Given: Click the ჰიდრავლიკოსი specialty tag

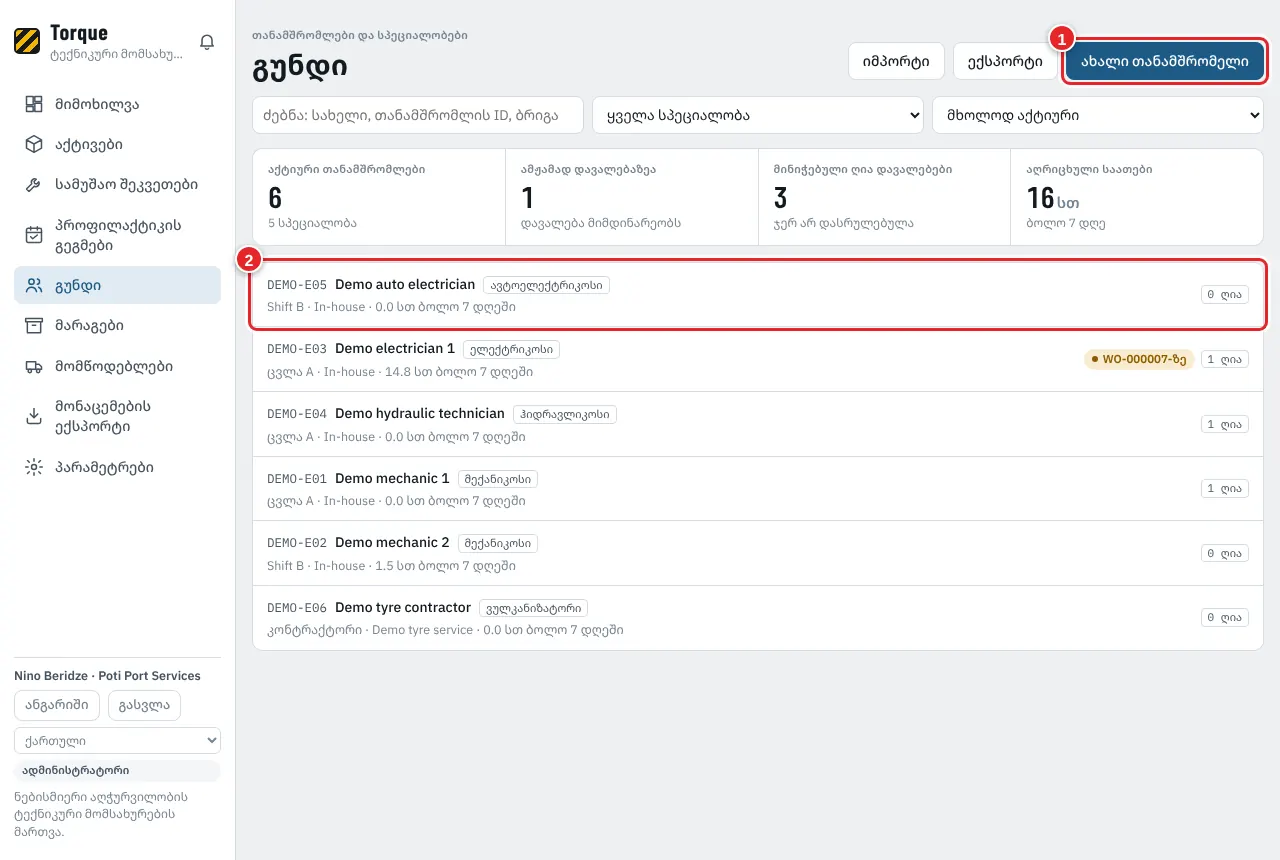Looking at the screenshot, I should click(565, 414).
